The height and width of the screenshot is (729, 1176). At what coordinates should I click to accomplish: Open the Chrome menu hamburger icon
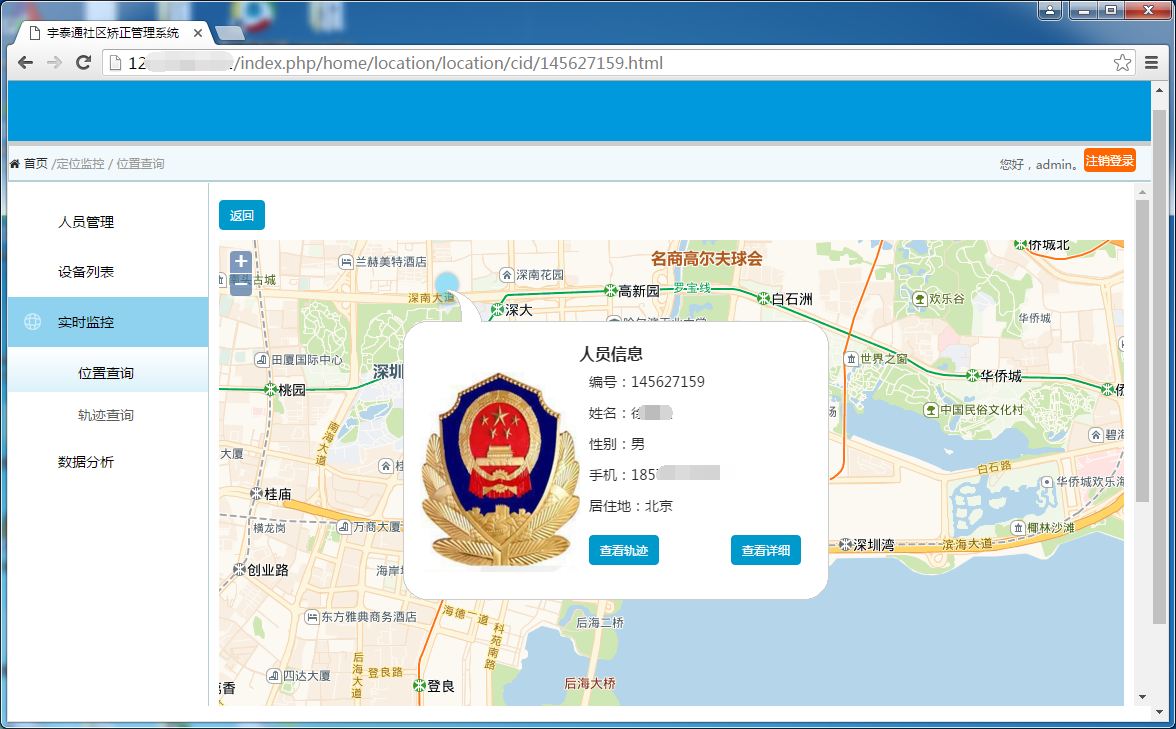point(1151,63)
